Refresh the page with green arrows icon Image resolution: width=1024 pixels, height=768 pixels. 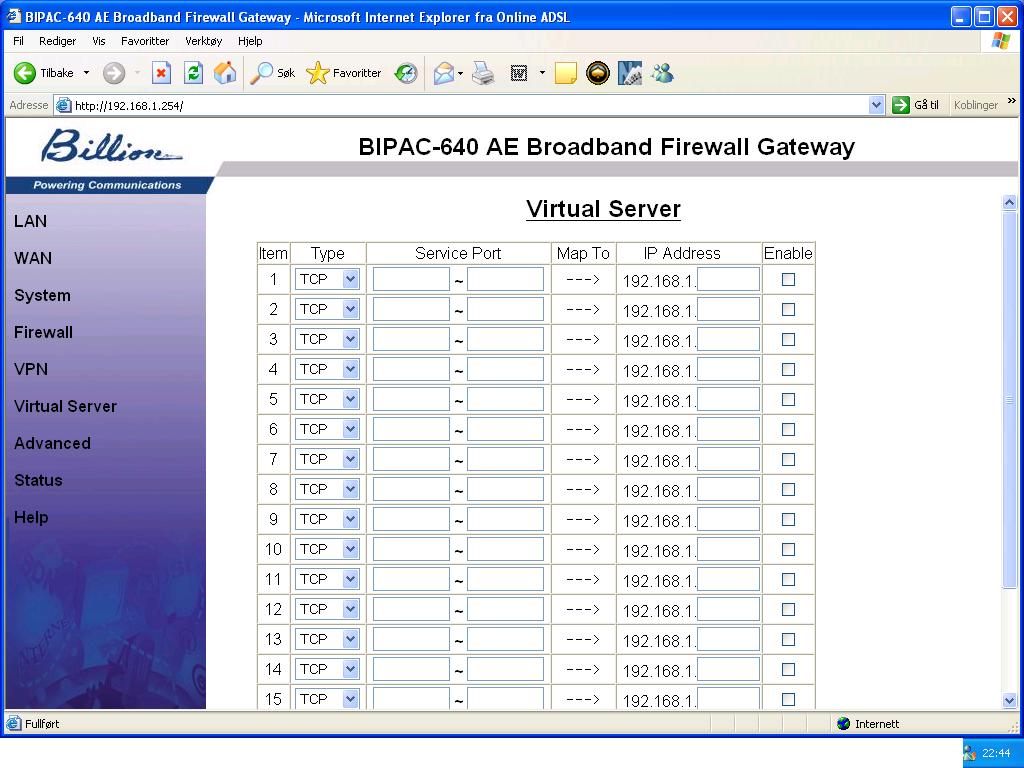193,73
